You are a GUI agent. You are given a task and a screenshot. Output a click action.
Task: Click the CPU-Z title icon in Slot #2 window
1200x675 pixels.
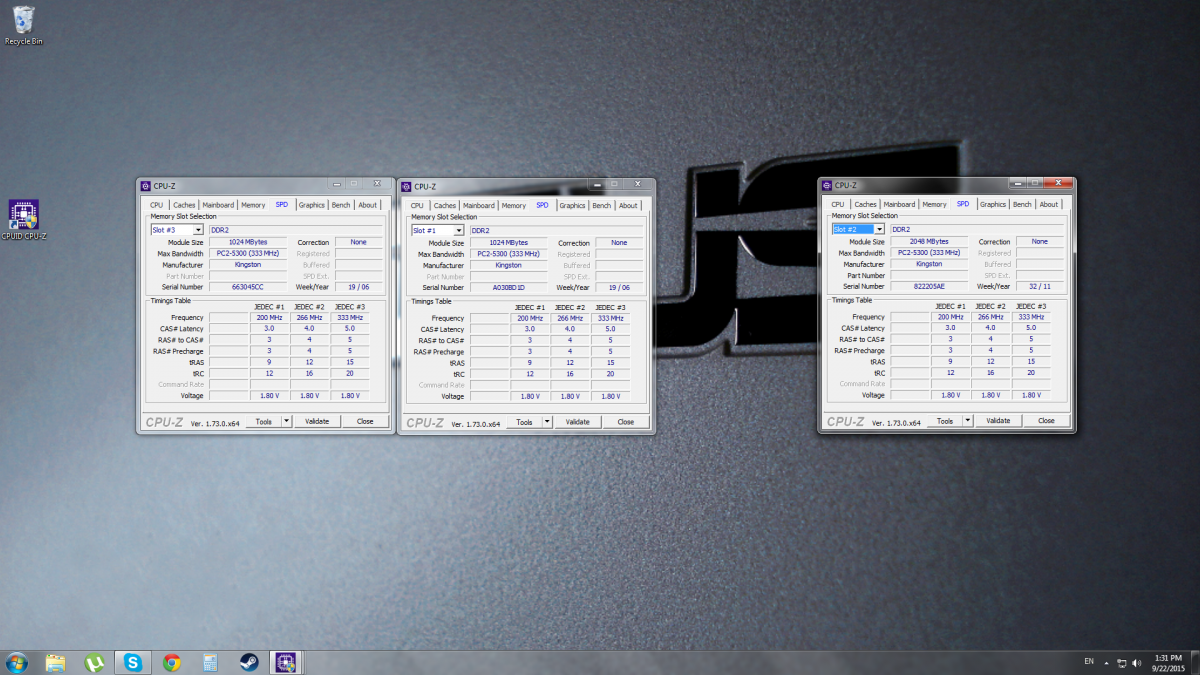827,185
